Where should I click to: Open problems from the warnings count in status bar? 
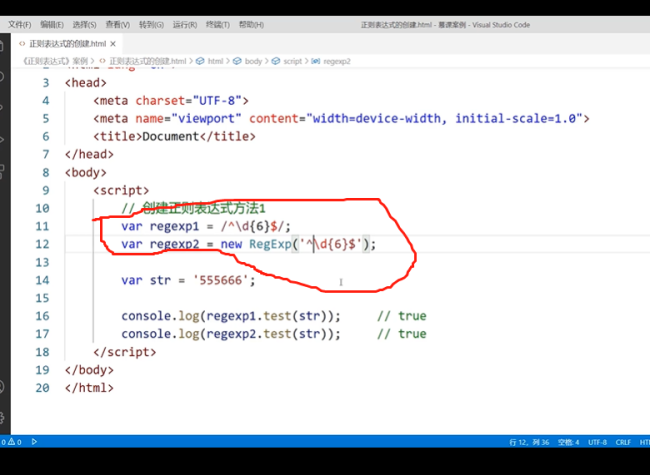tap(15, 442)
